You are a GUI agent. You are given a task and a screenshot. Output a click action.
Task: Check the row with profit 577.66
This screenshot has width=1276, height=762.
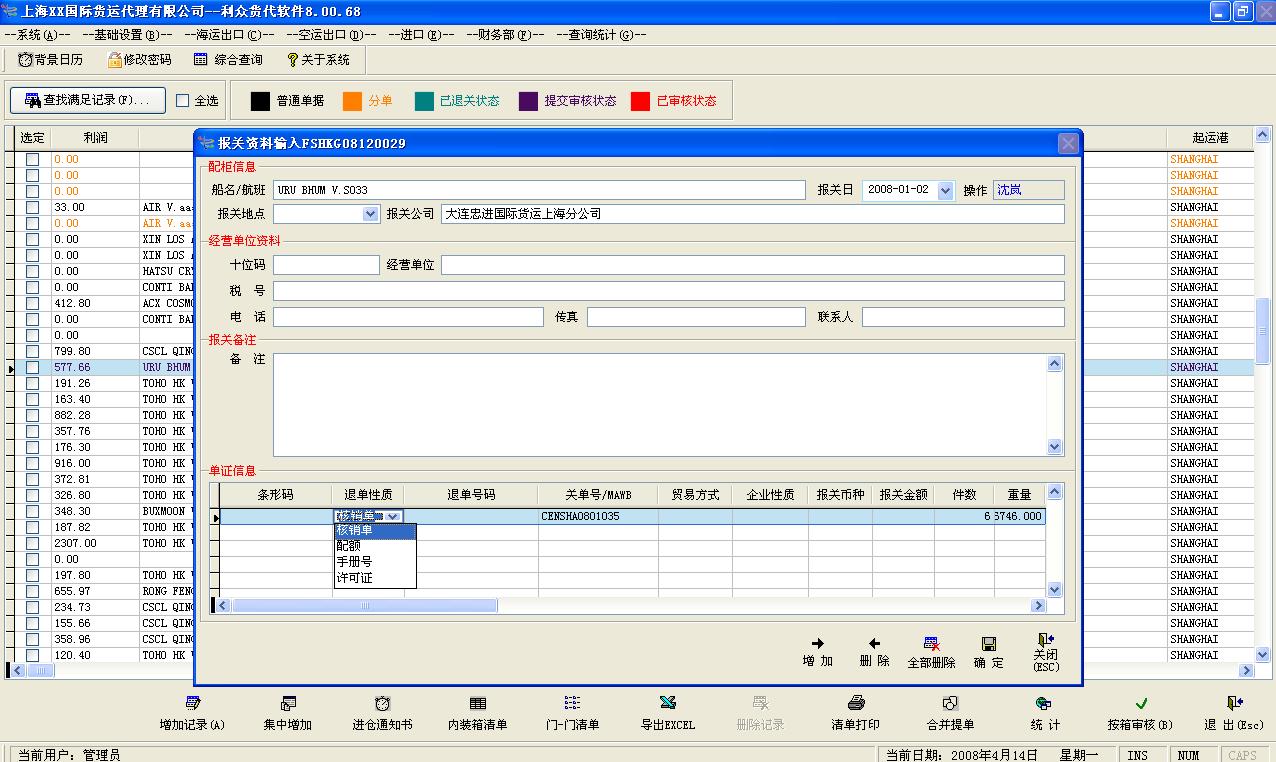click(x=32, y=367)
